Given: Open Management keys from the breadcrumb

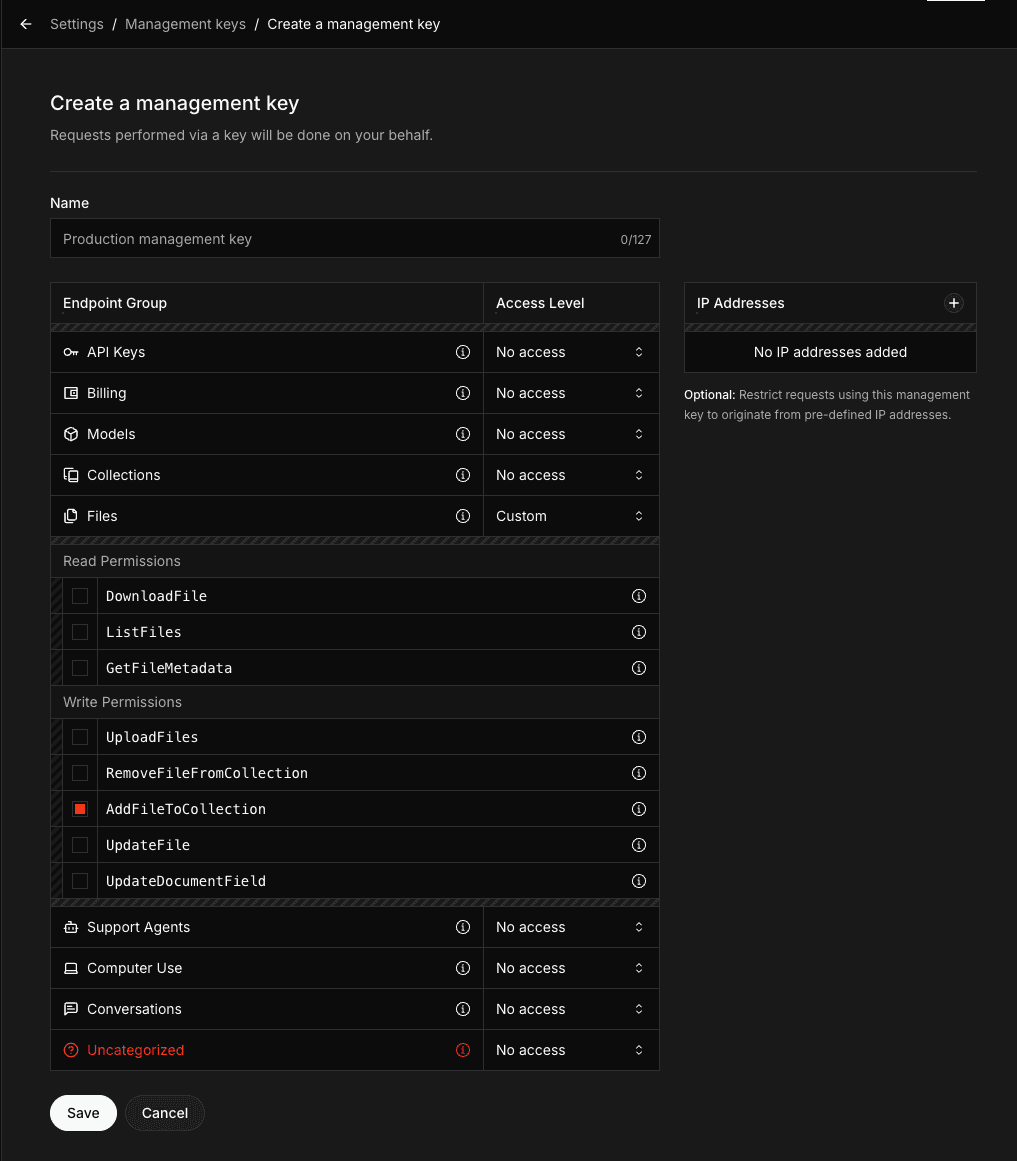Looking at the screenshot, I should [185, 24].
